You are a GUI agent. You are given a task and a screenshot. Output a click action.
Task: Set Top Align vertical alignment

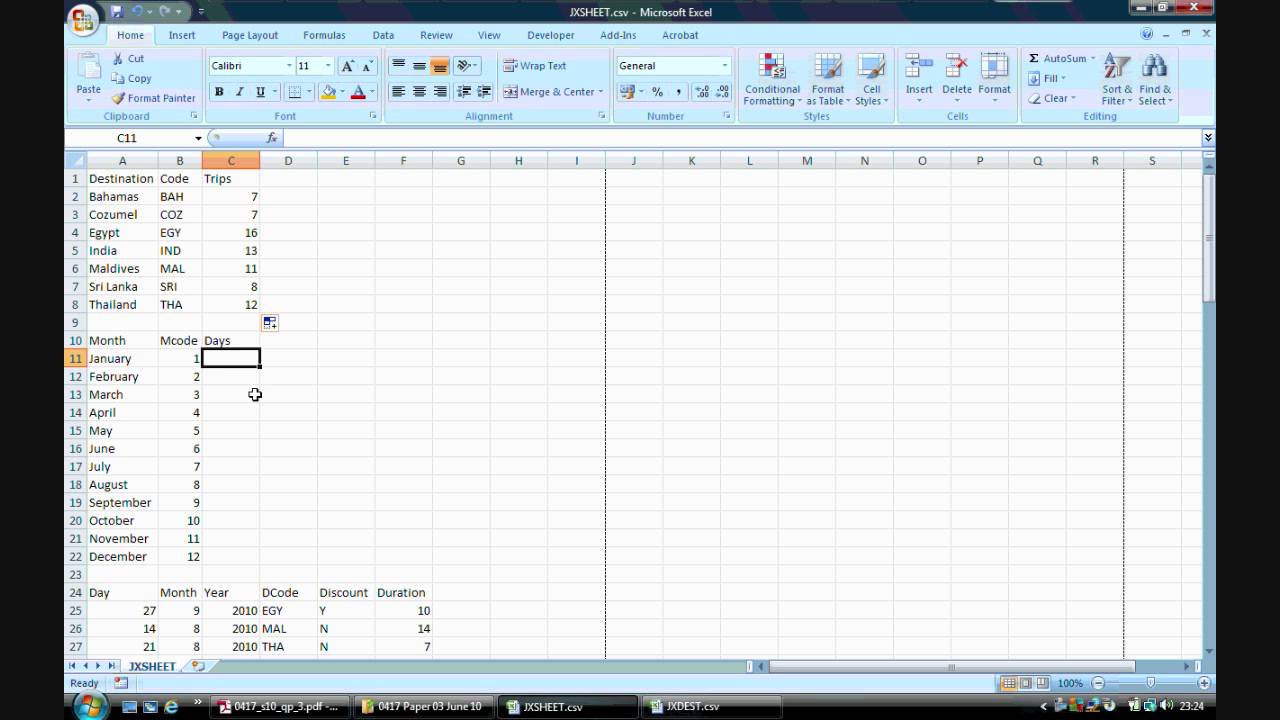pyautogui.click(x=398, y=66)
